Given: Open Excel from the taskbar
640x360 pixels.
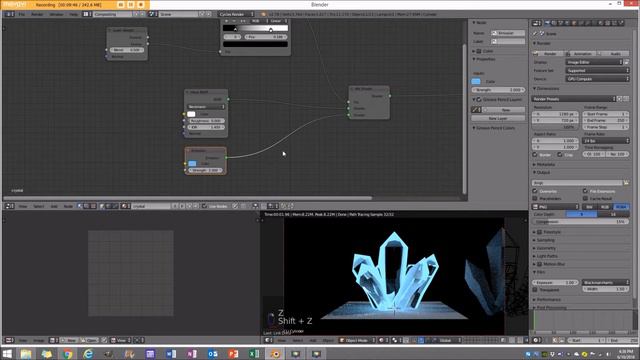Looking at the screenshot, I should (254, 353).
